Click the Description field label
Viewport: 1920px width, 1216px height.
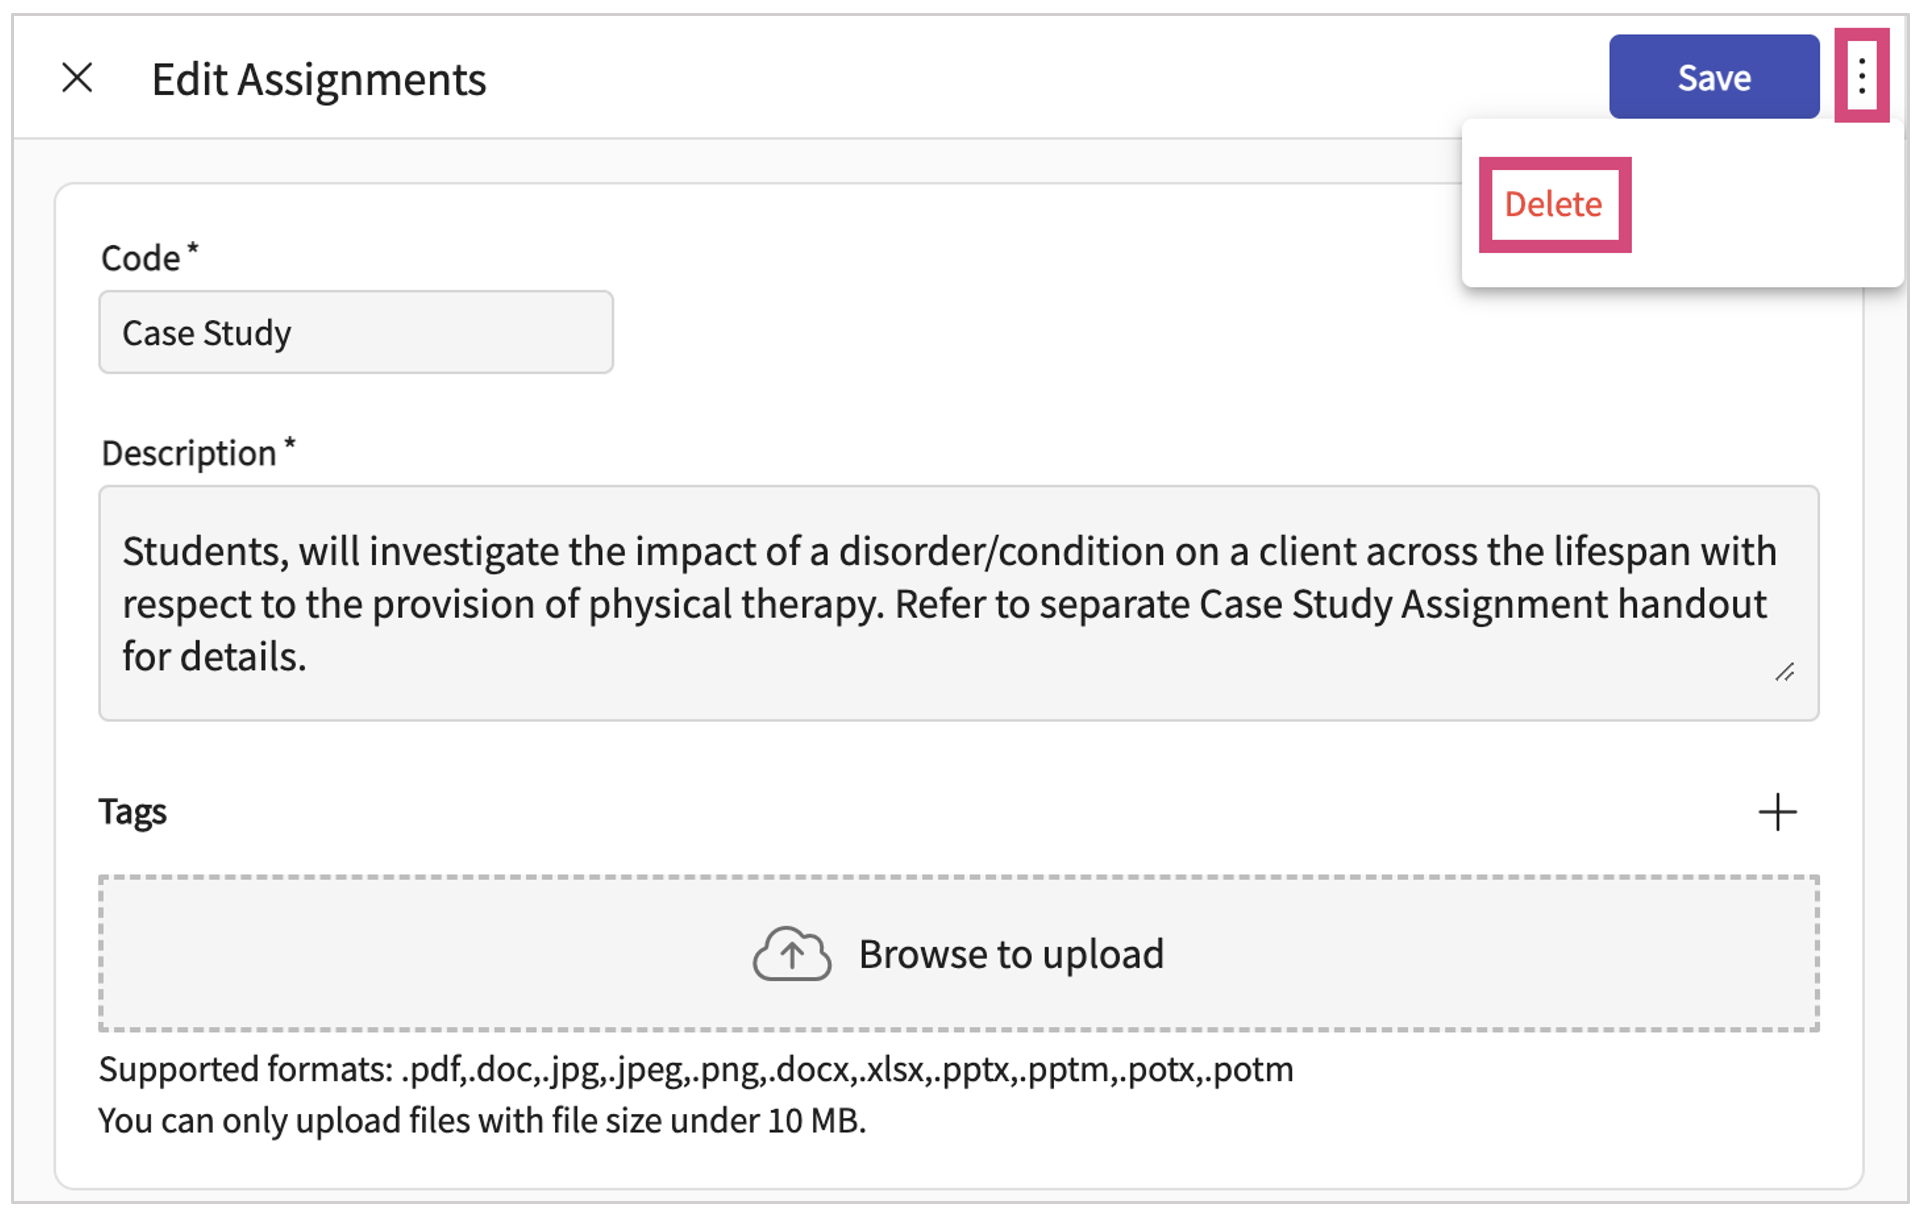[x=189, y=453]
